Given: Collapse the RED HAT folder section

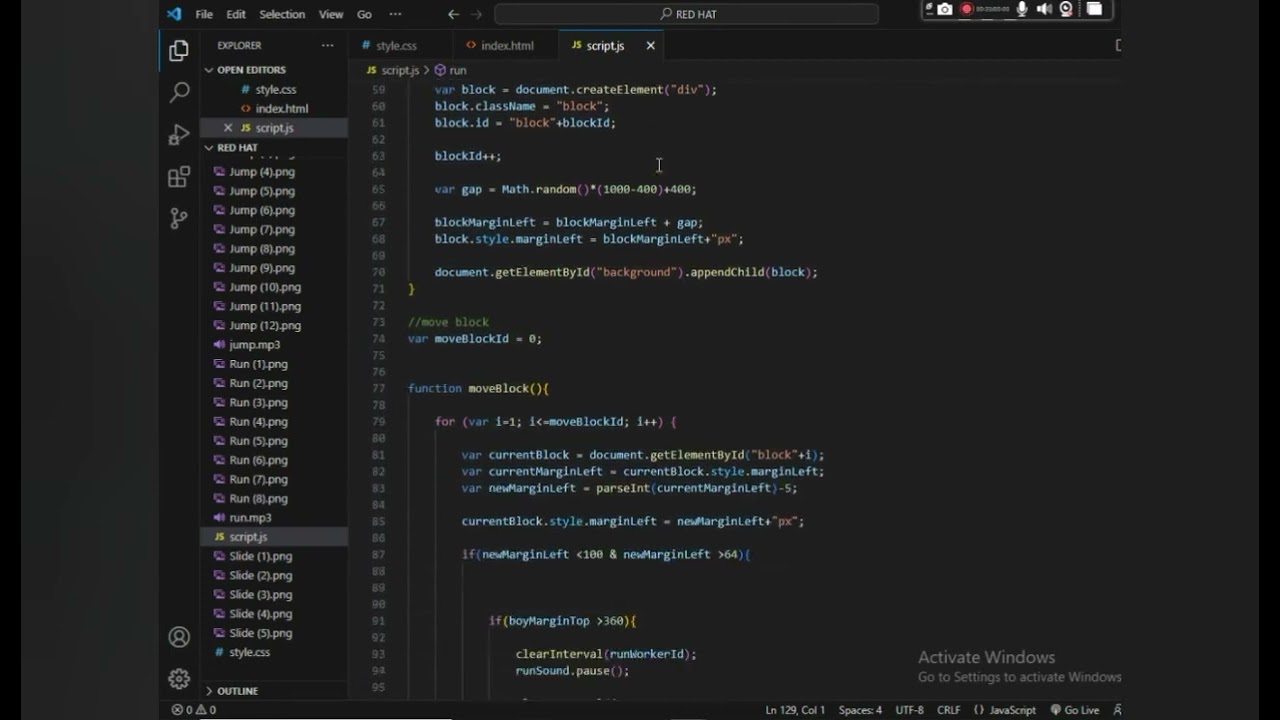Looking at the screenshot, I should tap(274, 148).
